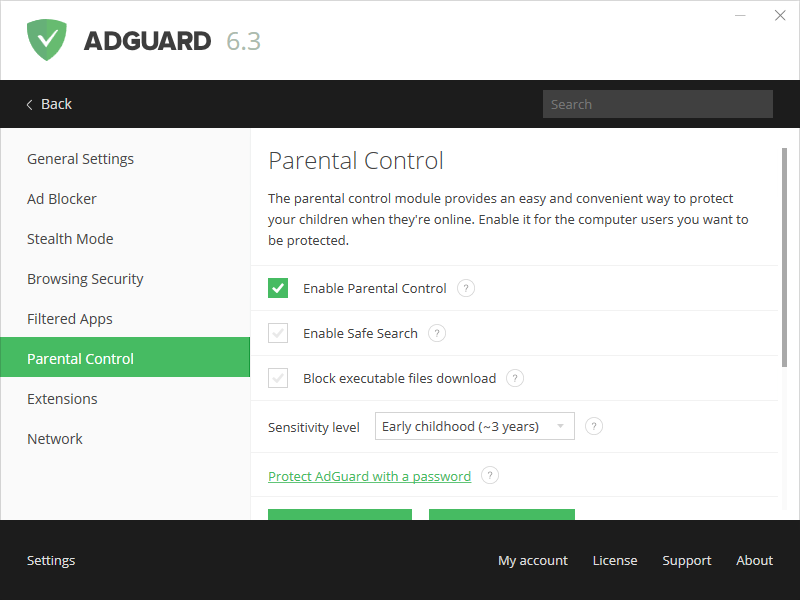800x600 pixels.
Task: Minimize the AdGuard window
Action: point(741,16)
